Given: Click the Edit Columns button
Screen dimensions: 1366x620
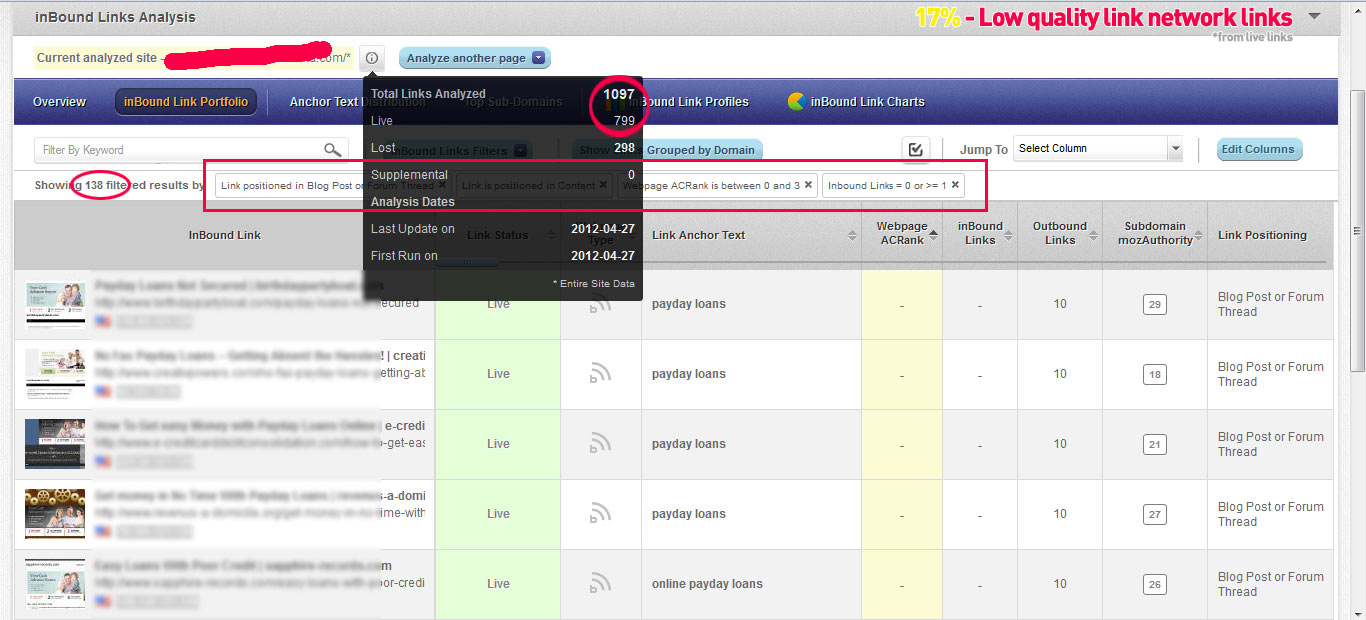Looking at the screenshot, I should click(1259, 147).
